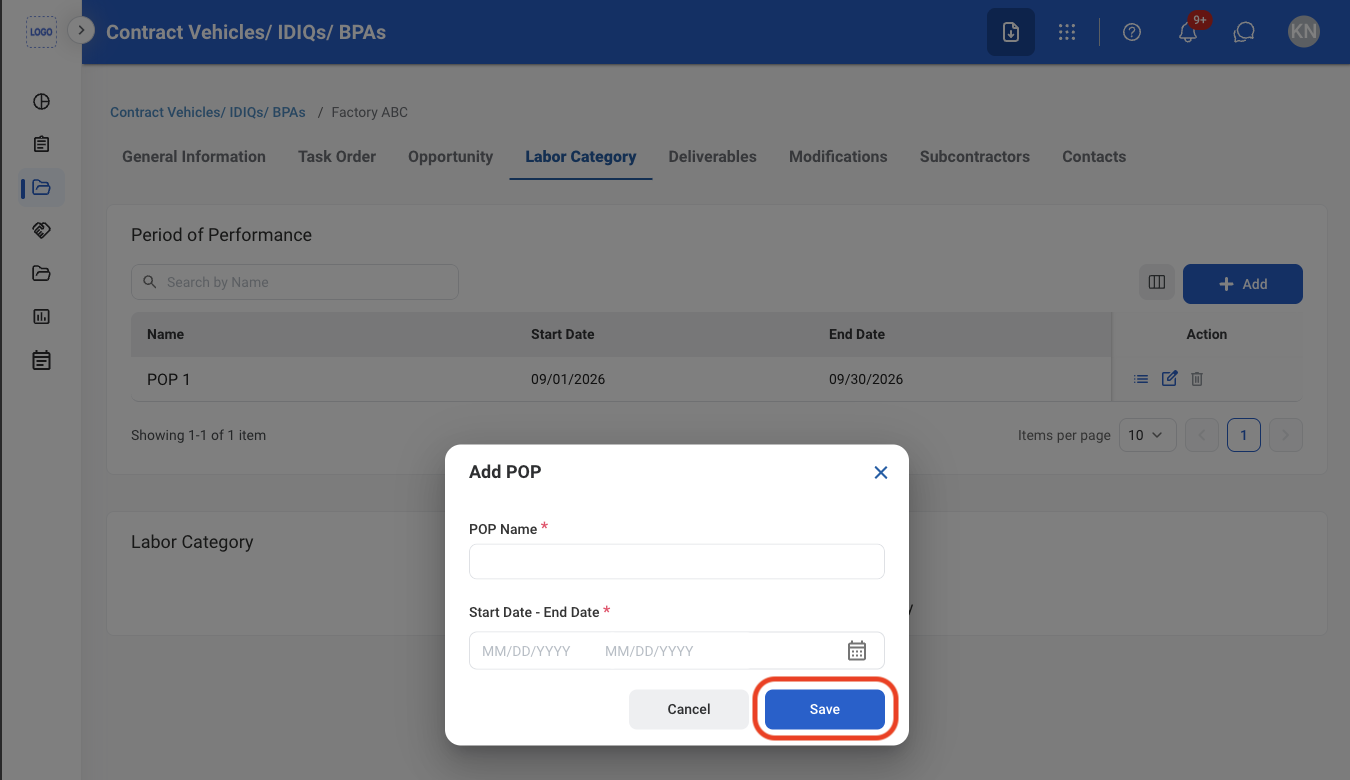Click the LOGO icon in the sidebar
This screenshot has width=1350, height=780.
pyautogui.click(x=41, y=32)
